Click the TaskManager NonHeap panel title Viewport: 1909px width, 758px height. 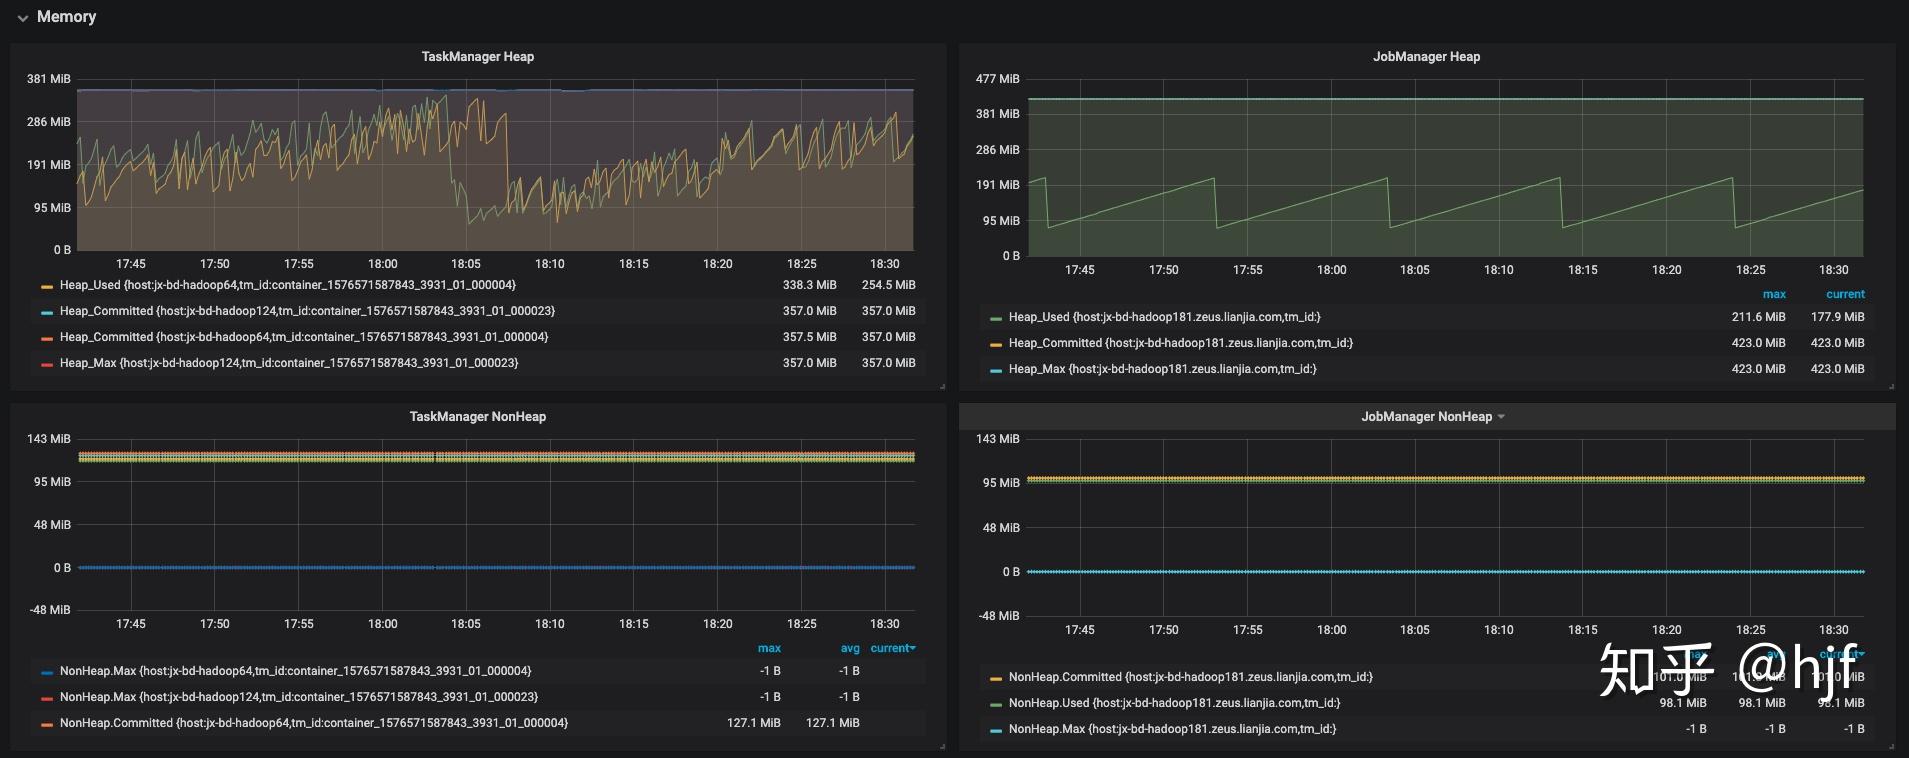point(477,417)
